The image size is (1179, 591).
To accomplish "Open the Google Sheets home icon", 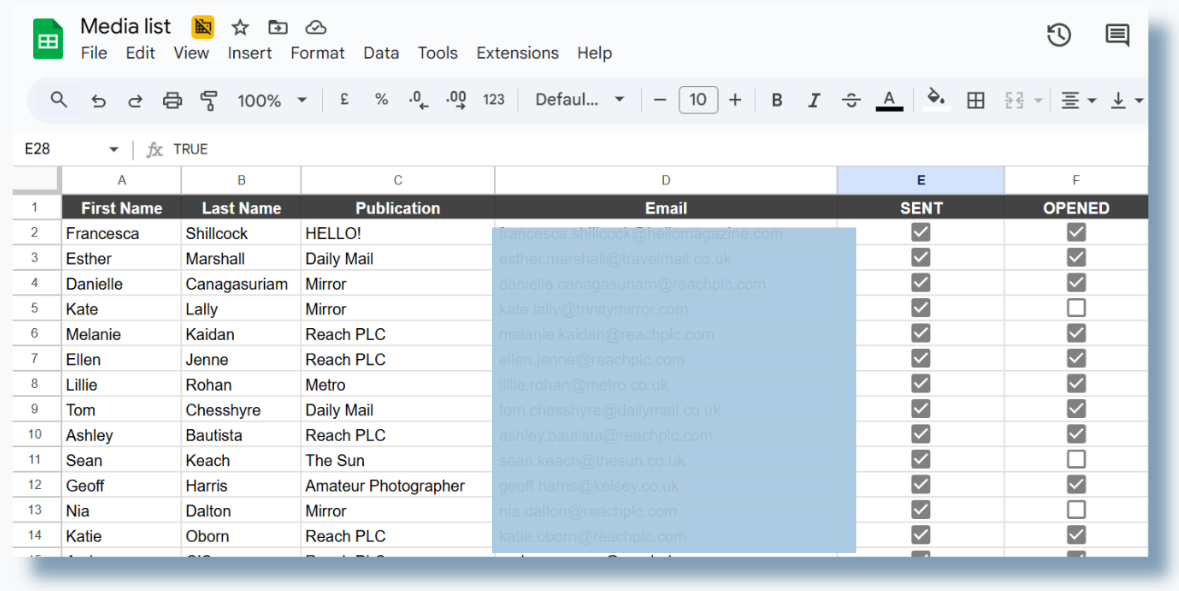I will [48, 39].
